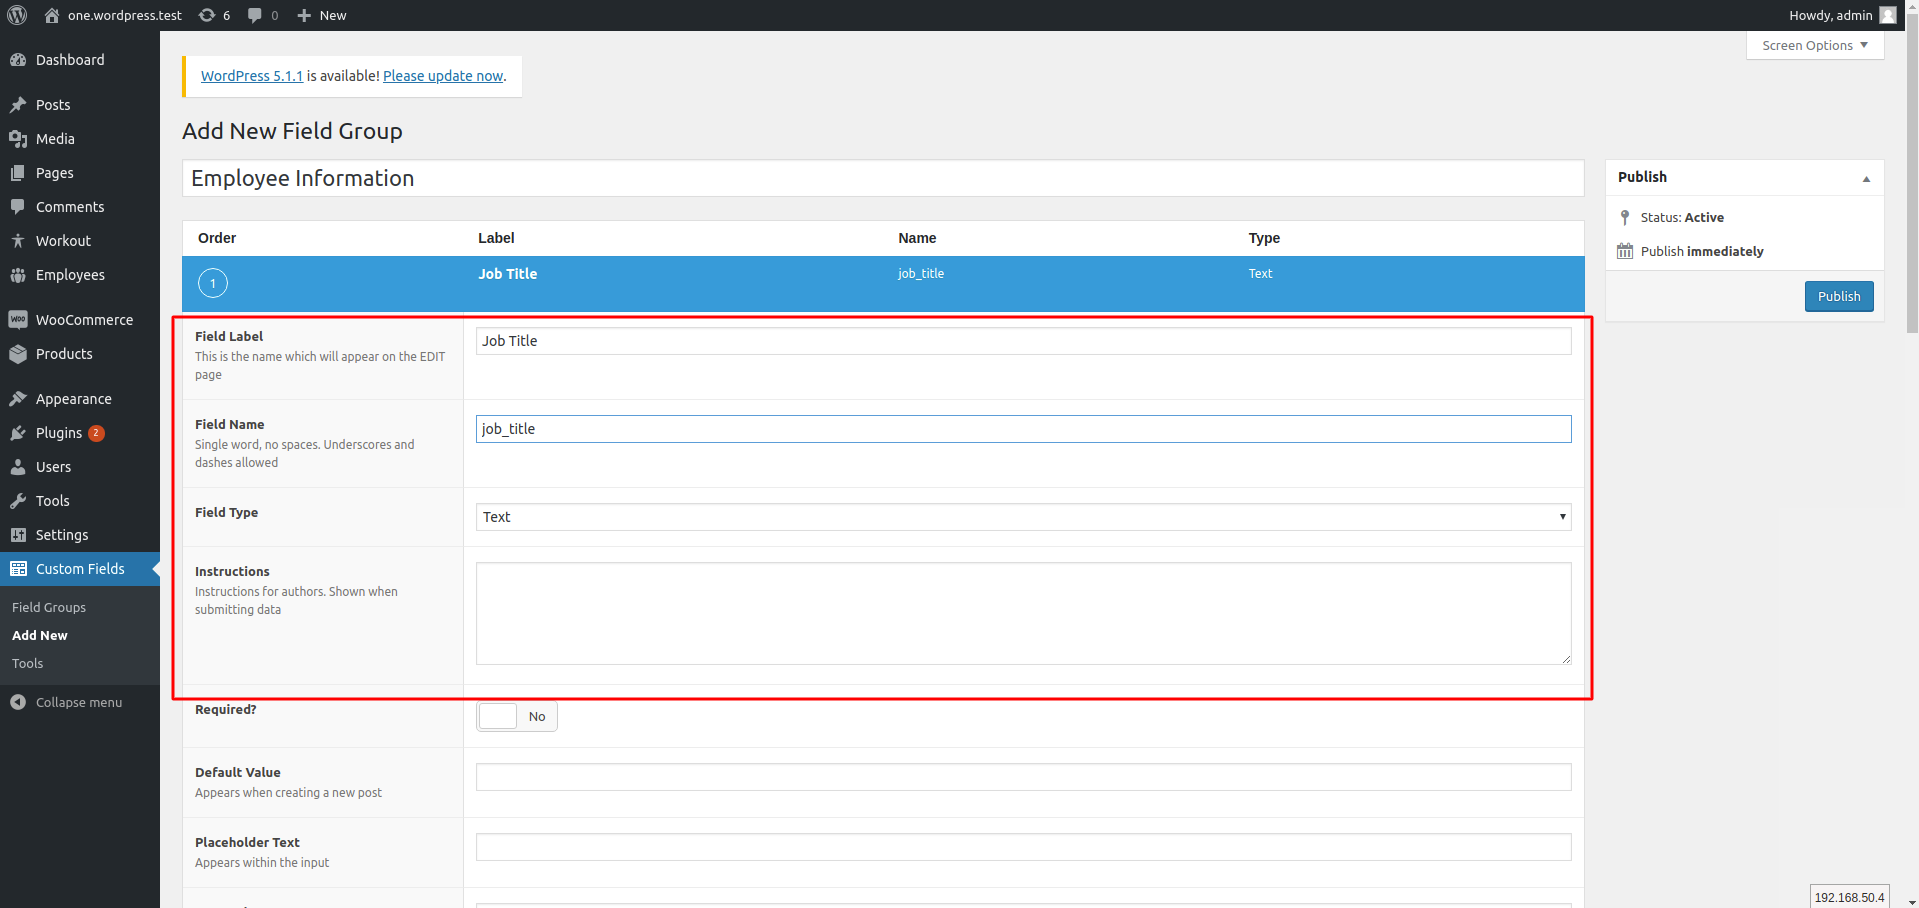Click into the Instructions textarea
This screenshot has height=908, width=1919.
click(x=1023, y=613)
